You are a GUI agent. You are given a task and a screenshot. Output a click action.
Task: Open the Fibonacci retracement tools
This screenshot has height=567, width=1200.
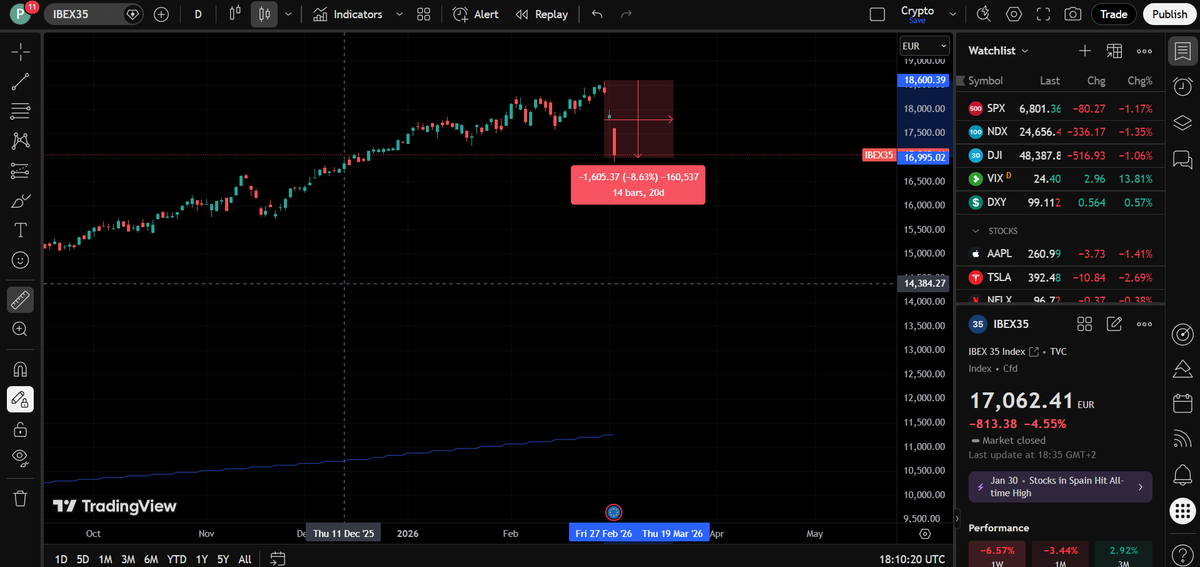(20, 111)
